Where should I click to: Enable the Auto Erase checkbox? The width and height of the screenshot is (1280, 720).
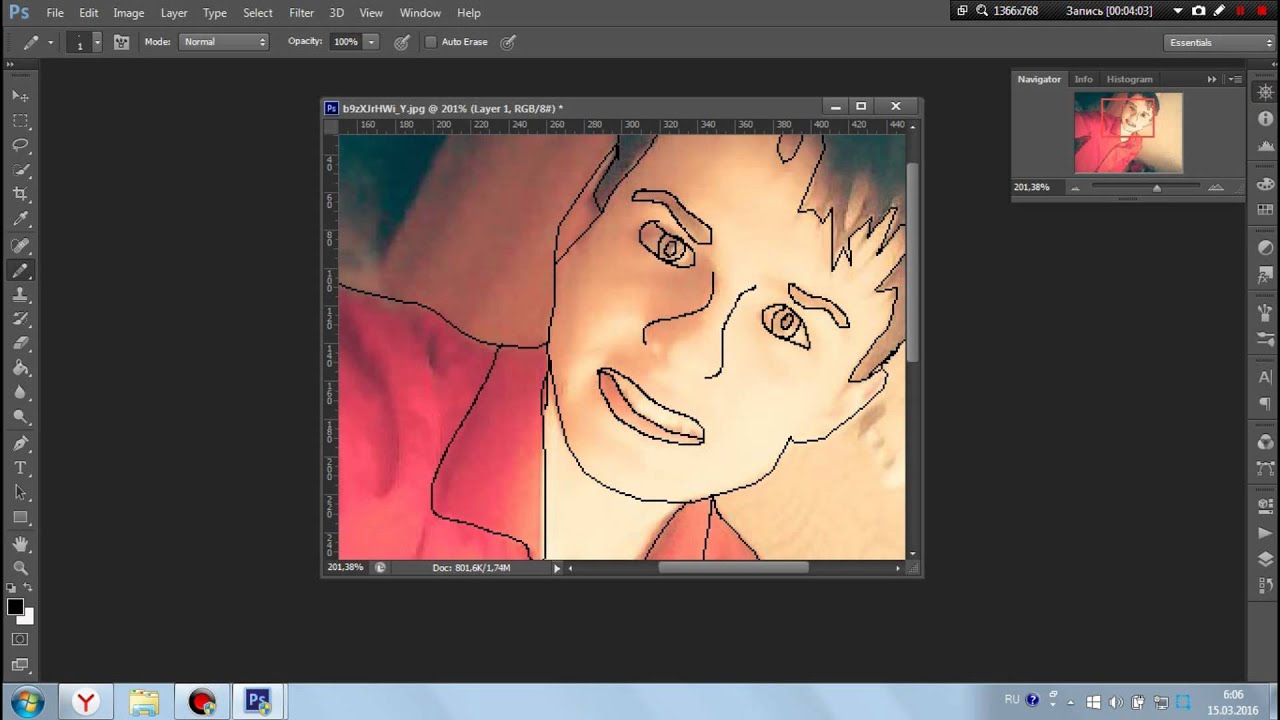click(431, 42)
